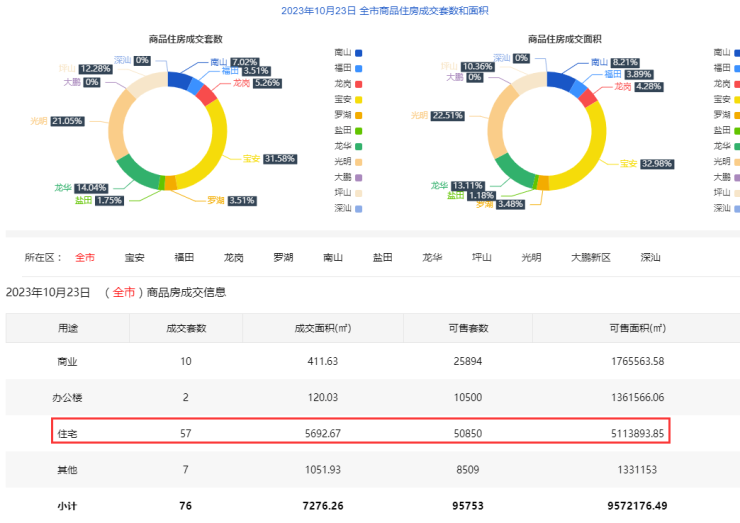Click 成交面积(㎡) column header

tap(323, 328)
